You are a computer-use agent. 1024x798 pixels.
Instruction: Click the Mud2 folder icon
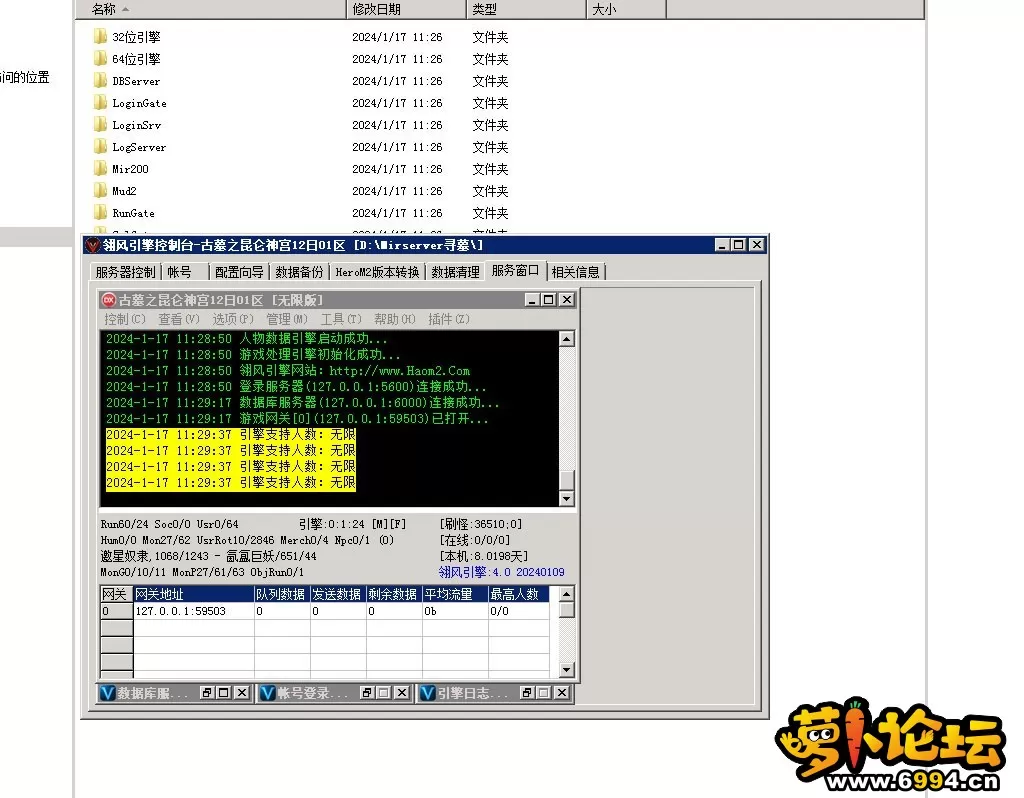(100, 191)
